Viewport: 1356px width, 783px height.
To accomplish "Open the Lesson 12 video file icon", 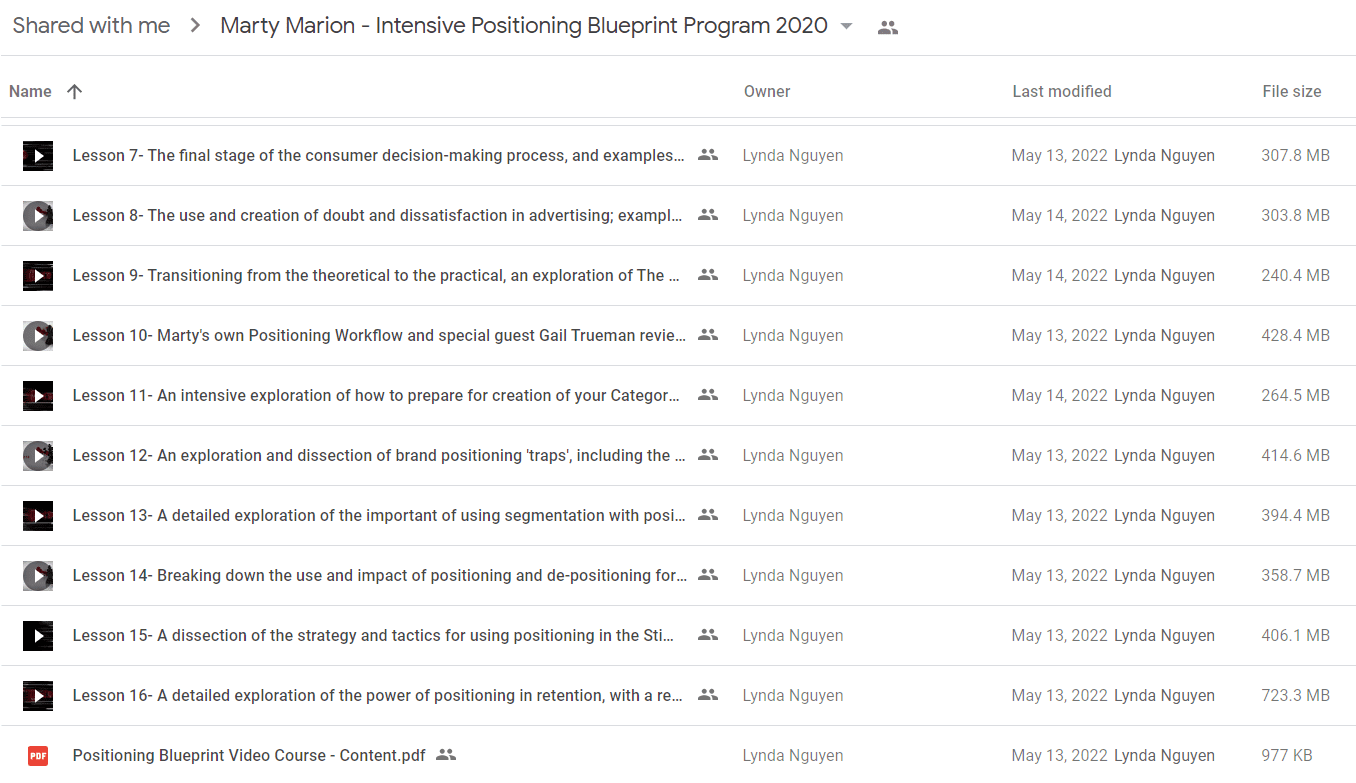I will click(x=38, y=456).
